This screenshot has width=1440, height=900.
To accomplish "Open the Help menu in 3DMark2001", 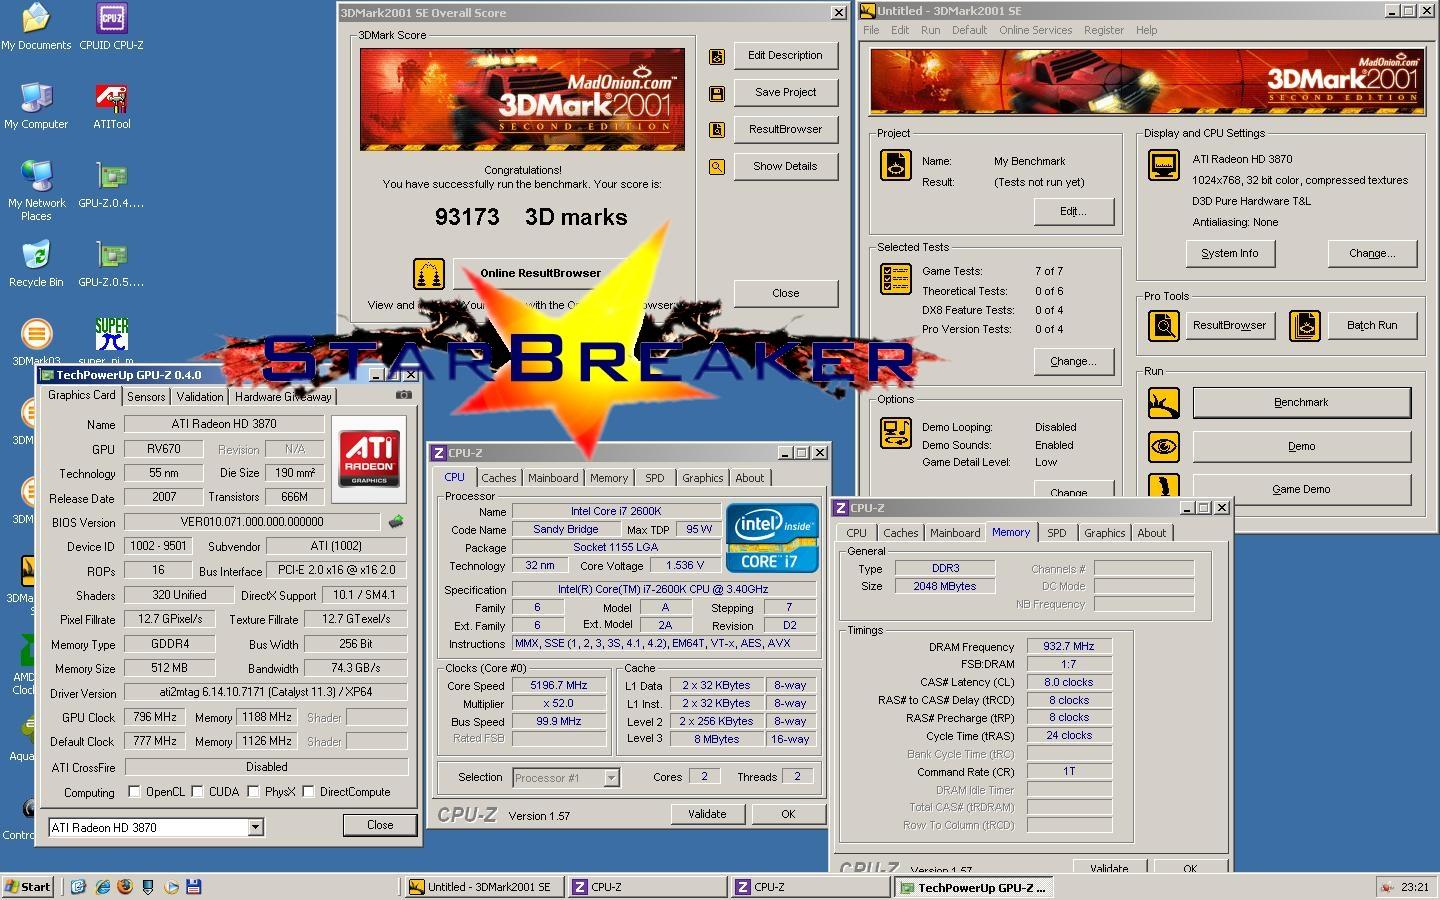I will point(1146,30).
